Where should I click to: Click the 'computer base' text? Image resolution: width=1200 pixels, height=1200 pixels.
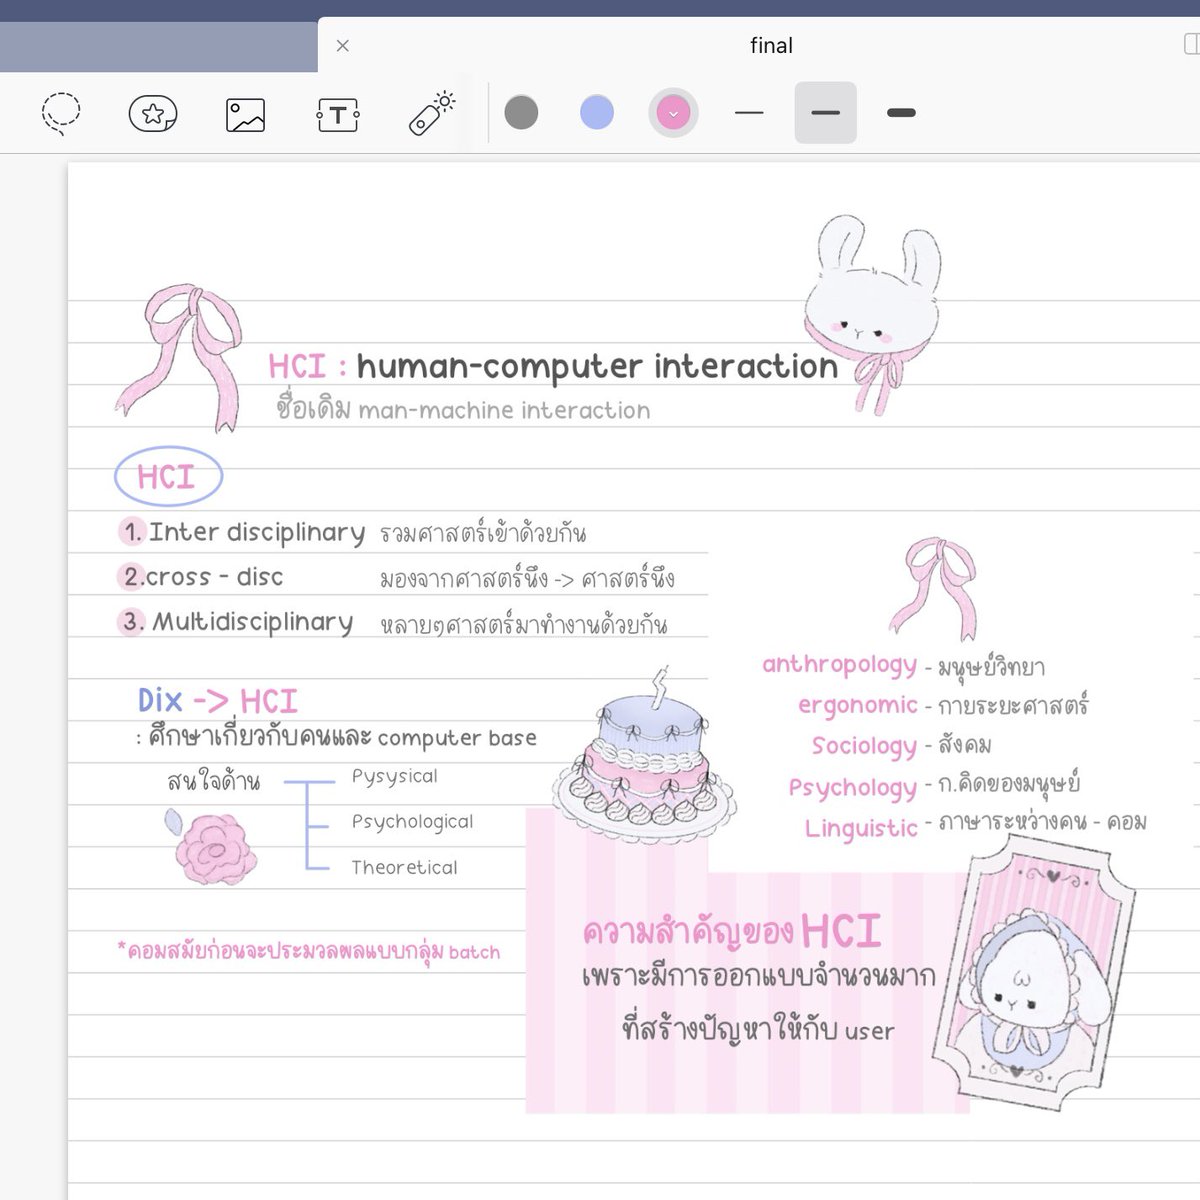pyautogui.click(x=457, y=738)
